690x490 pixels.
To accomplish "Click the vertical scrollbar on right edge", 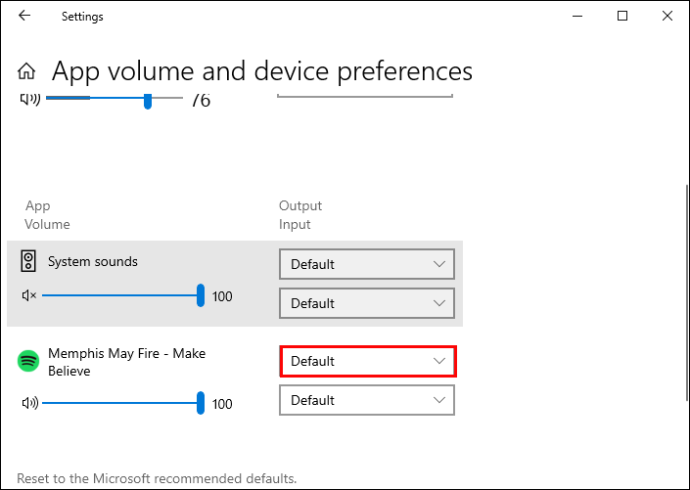I will (x=686, y=293).
